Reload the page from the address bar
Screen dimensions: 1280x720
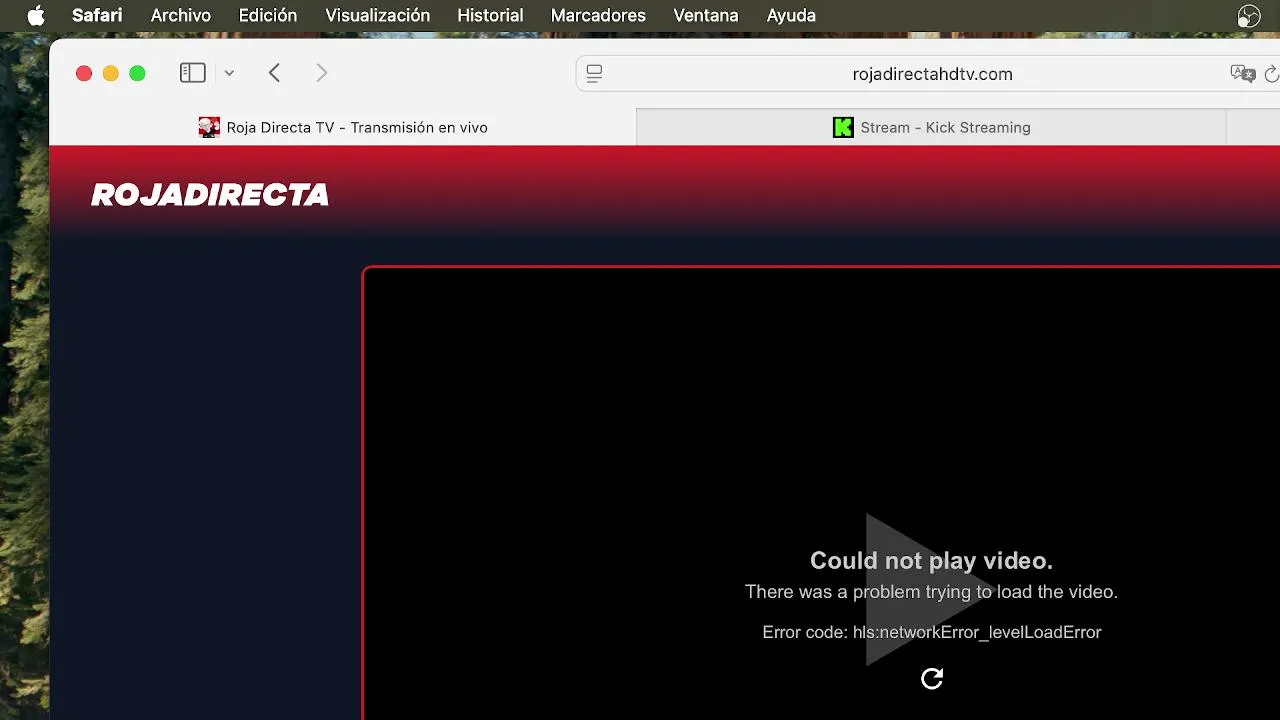[1272, 74]
